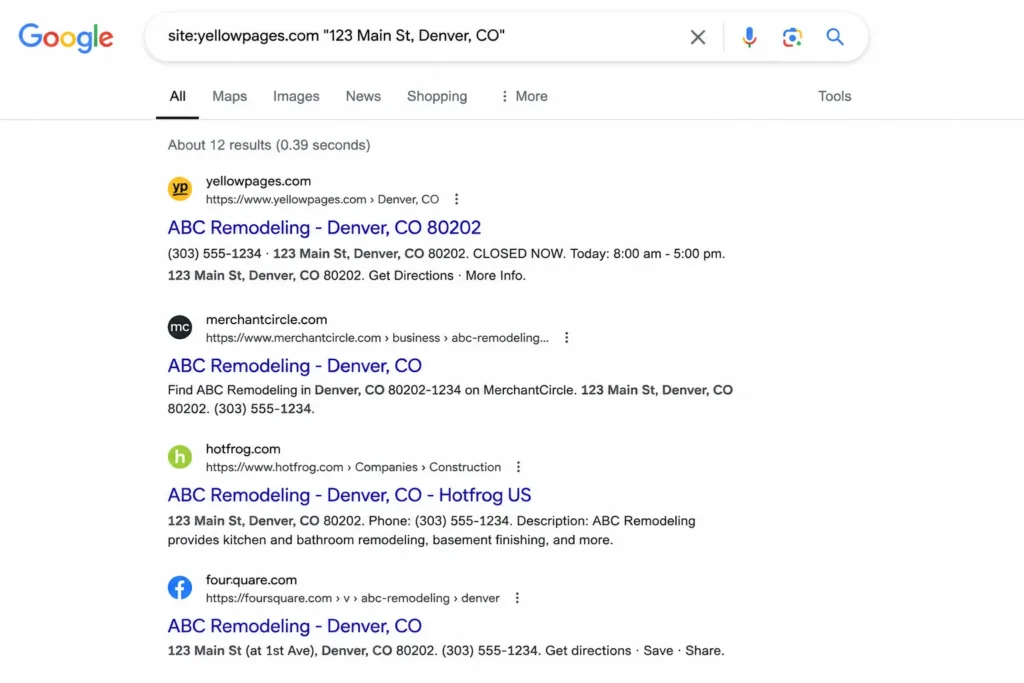Image resolution: width=1024 pixels, height=683 pixels.
Task: Click yellowpages.com site name
Action: (258, 181)
